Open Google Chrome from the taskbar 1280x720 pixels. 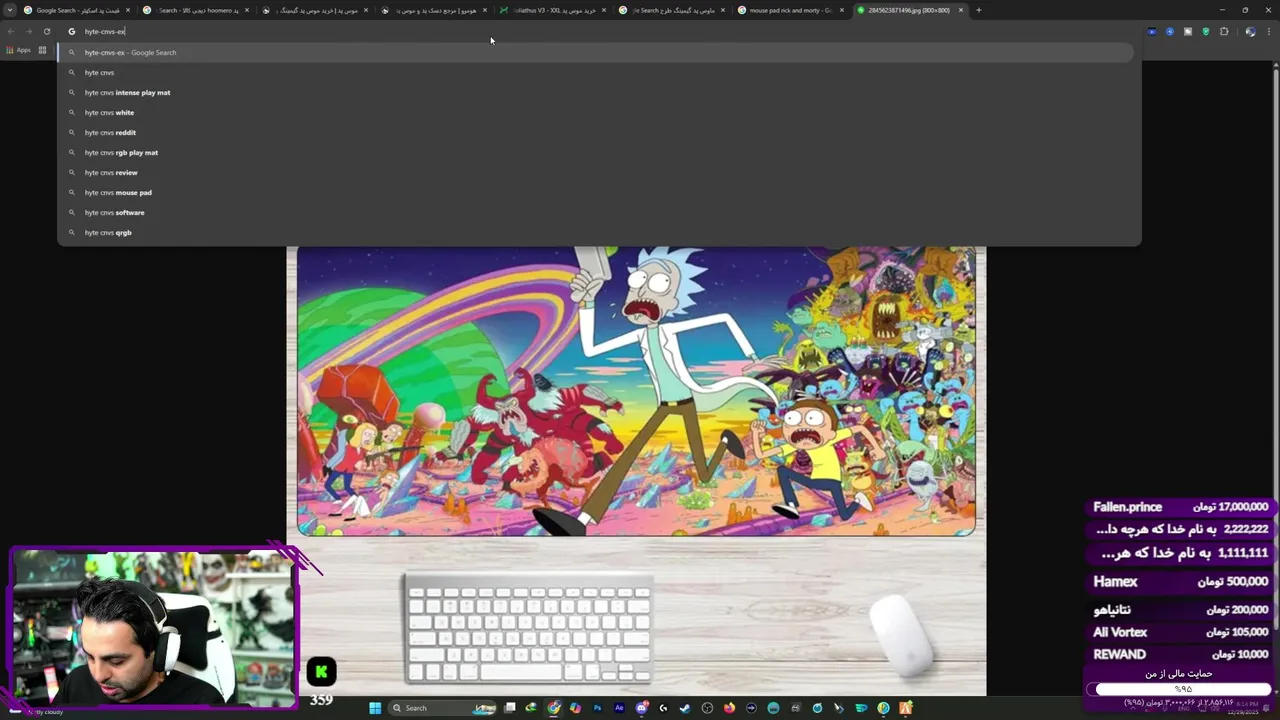[554, 708]
